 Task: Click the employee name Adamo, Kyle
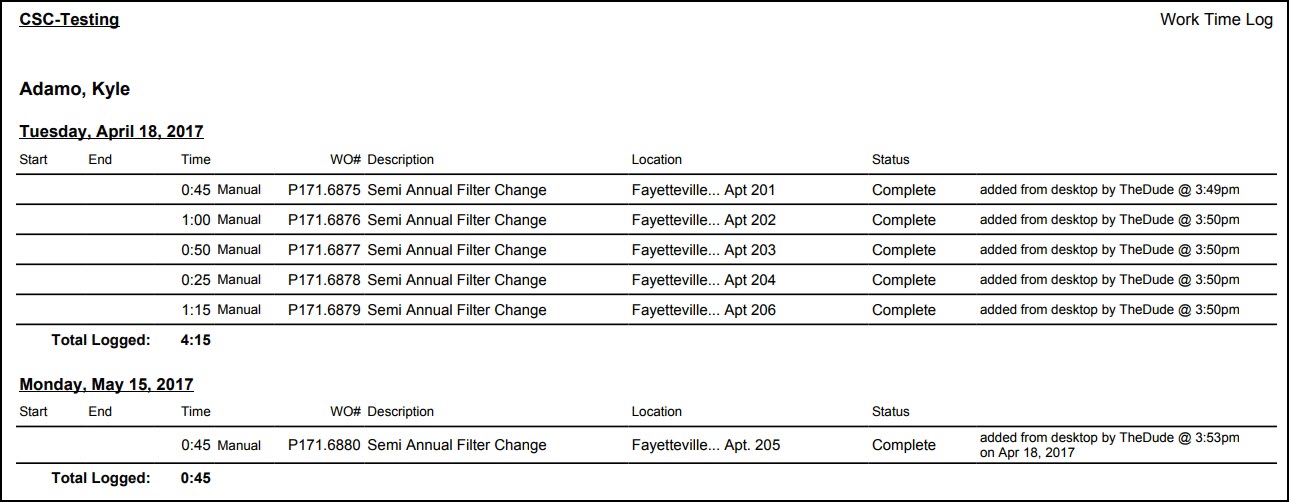click(x=75, y=89)
